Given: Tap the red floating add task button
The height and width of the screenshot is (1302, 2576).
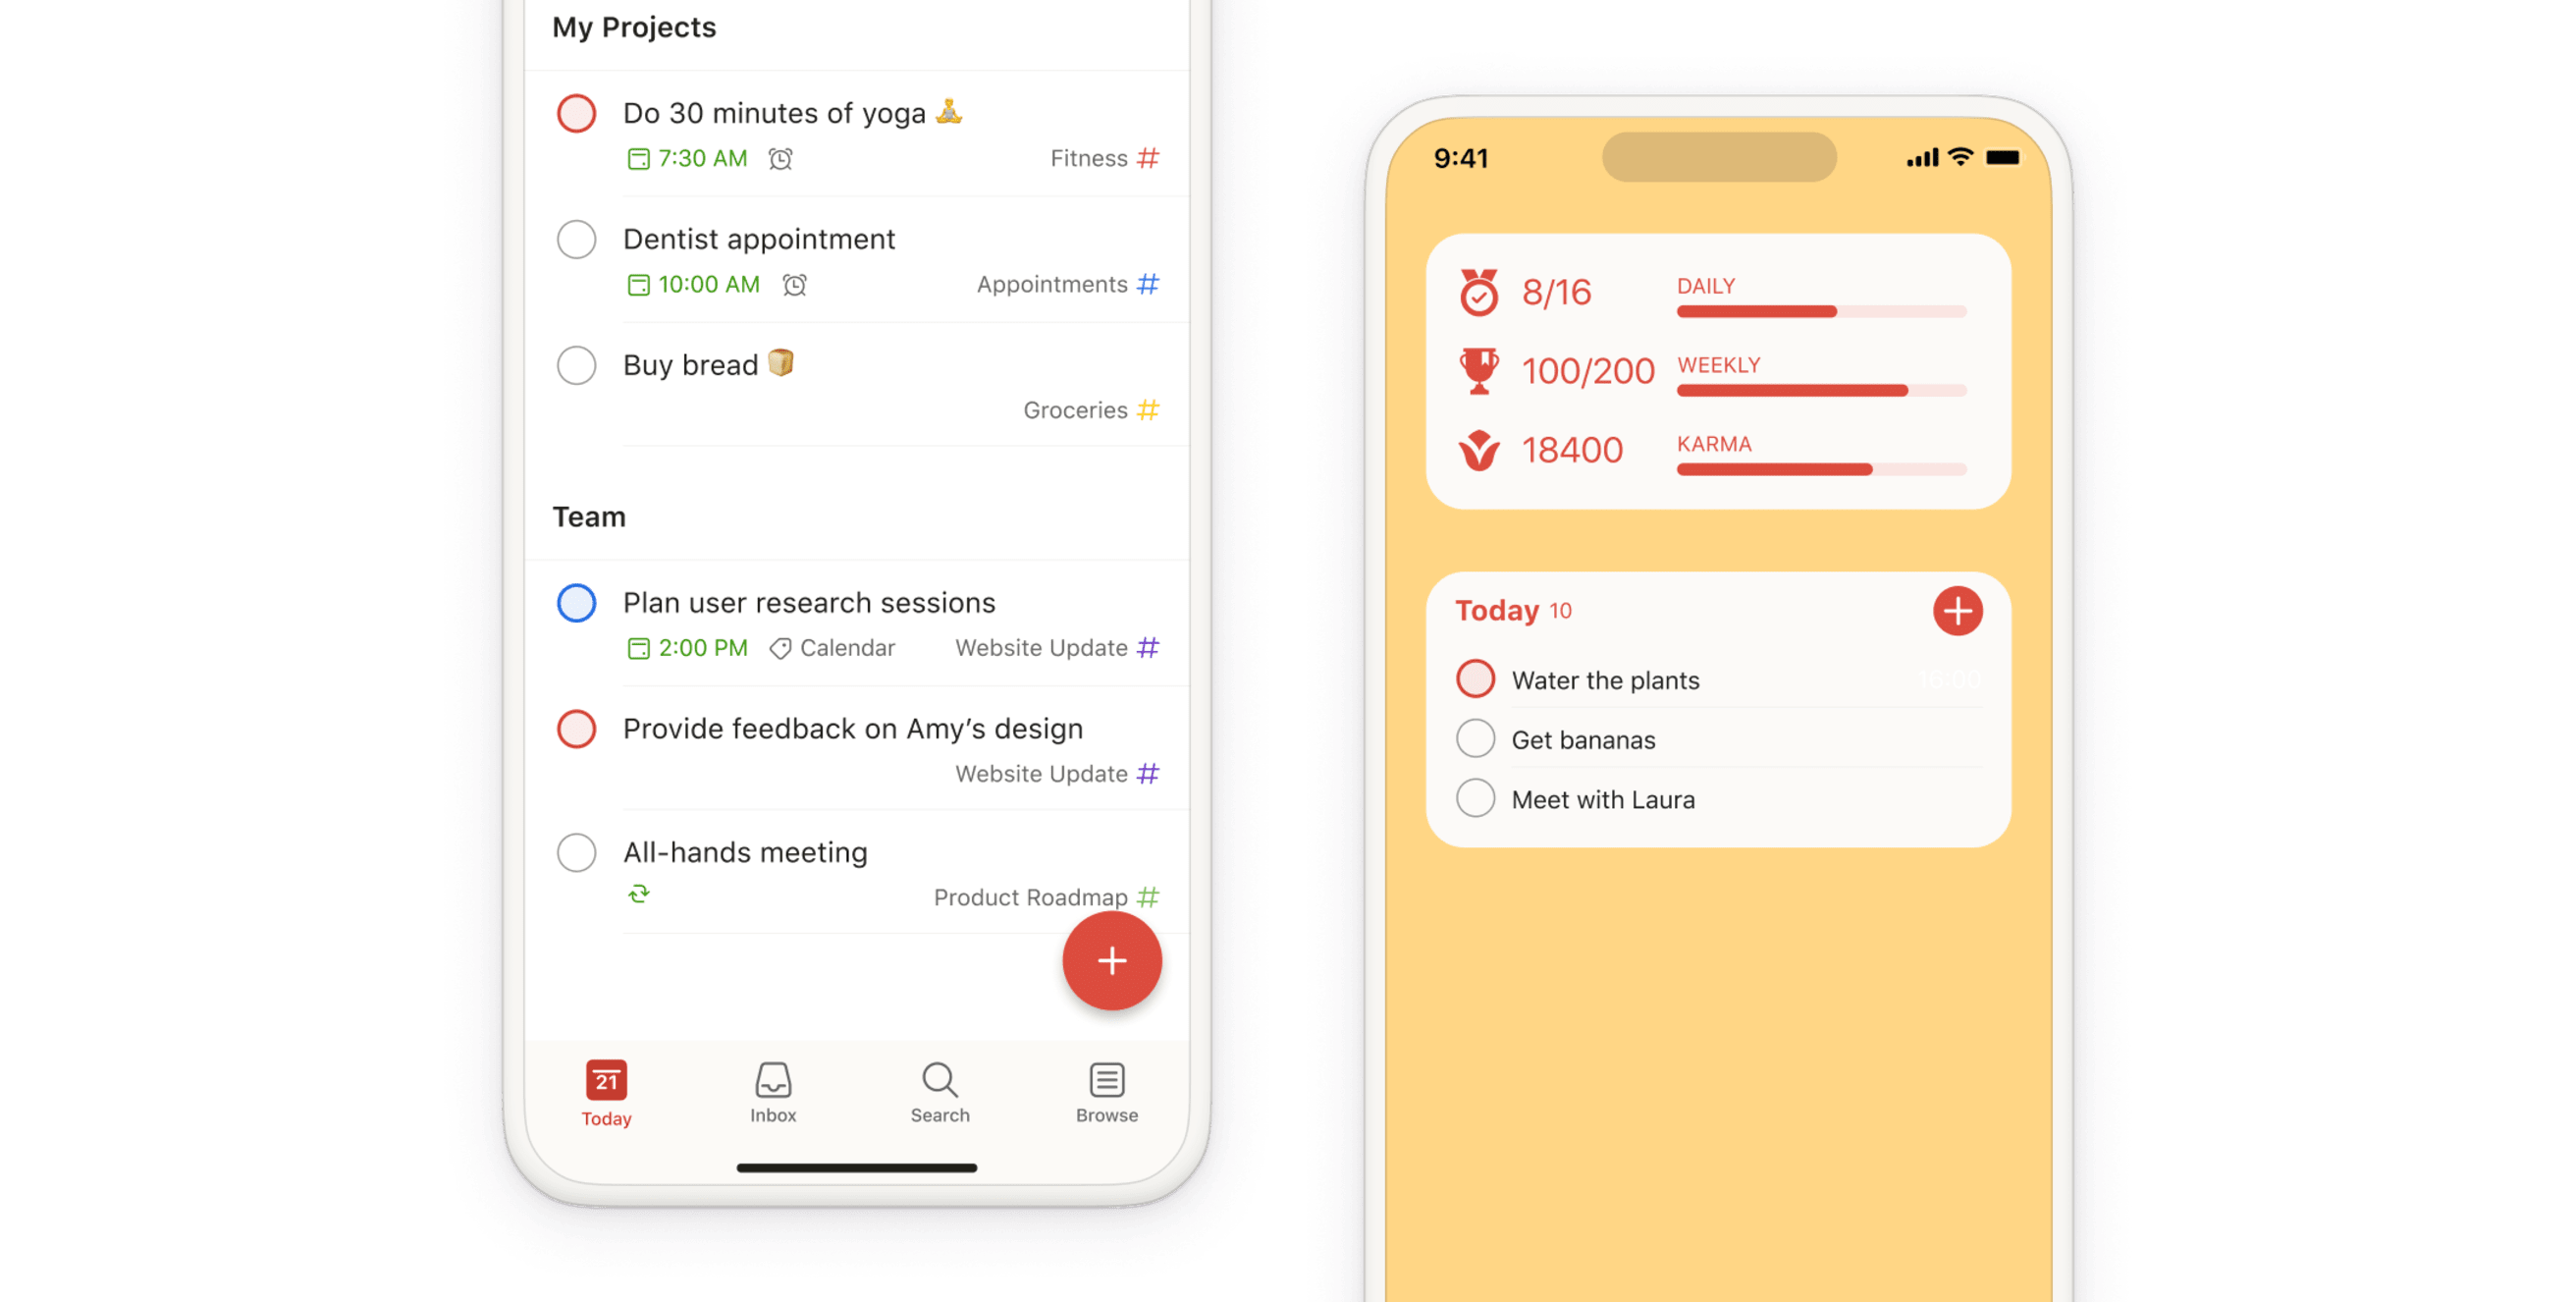Looking at the screenshot, I should [x=1108, y=961].
